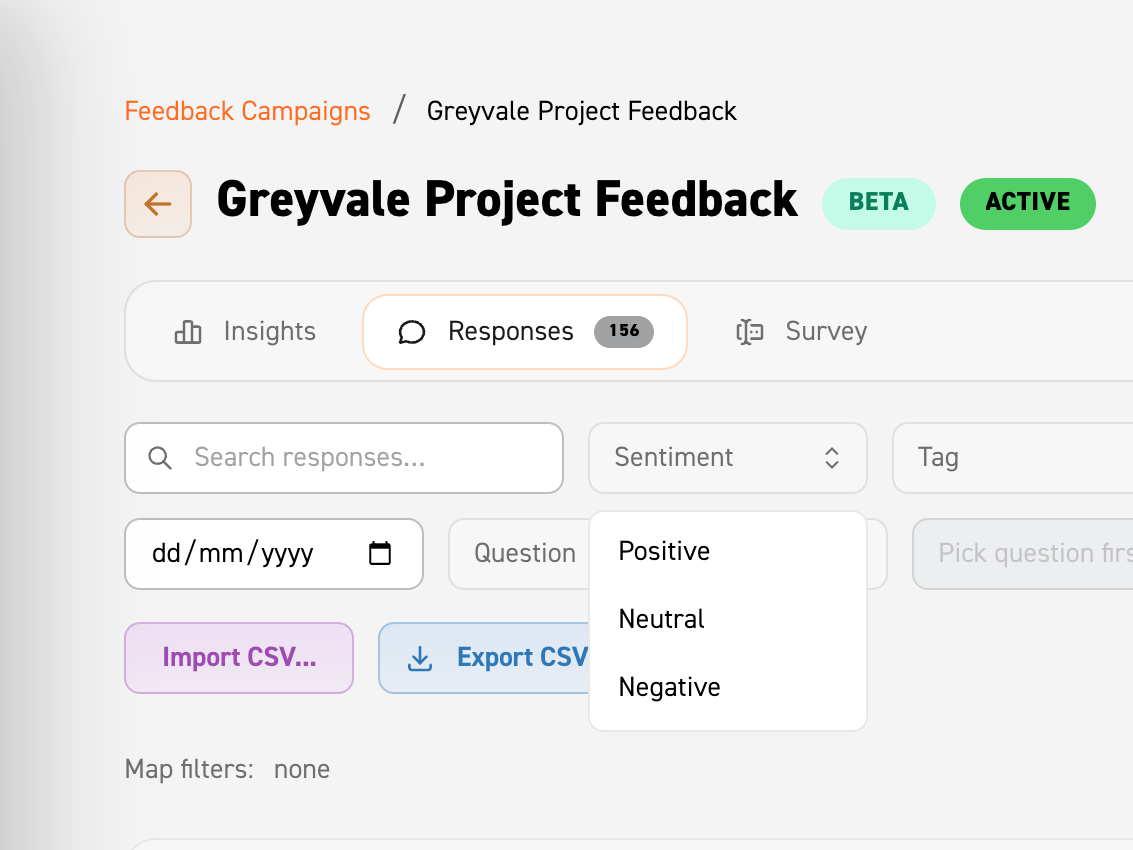The height and width of the screenshot is (850, 1133).
Task: Click the bar chart icon beside Insights
Action: [x=188, y=332]
